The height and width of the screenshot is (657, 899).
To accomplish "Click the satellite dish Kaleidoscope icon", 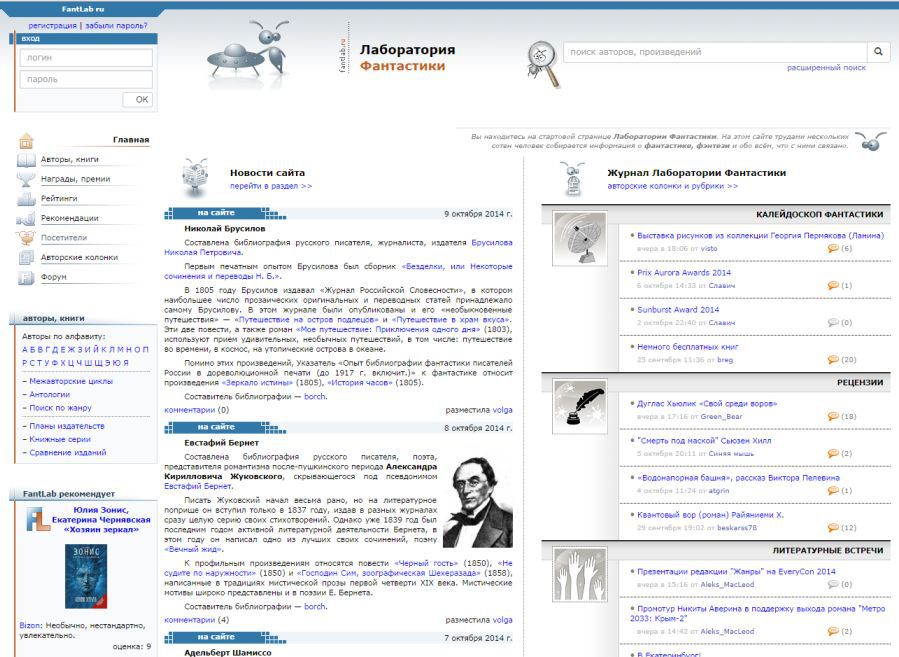I will [580, 238].
